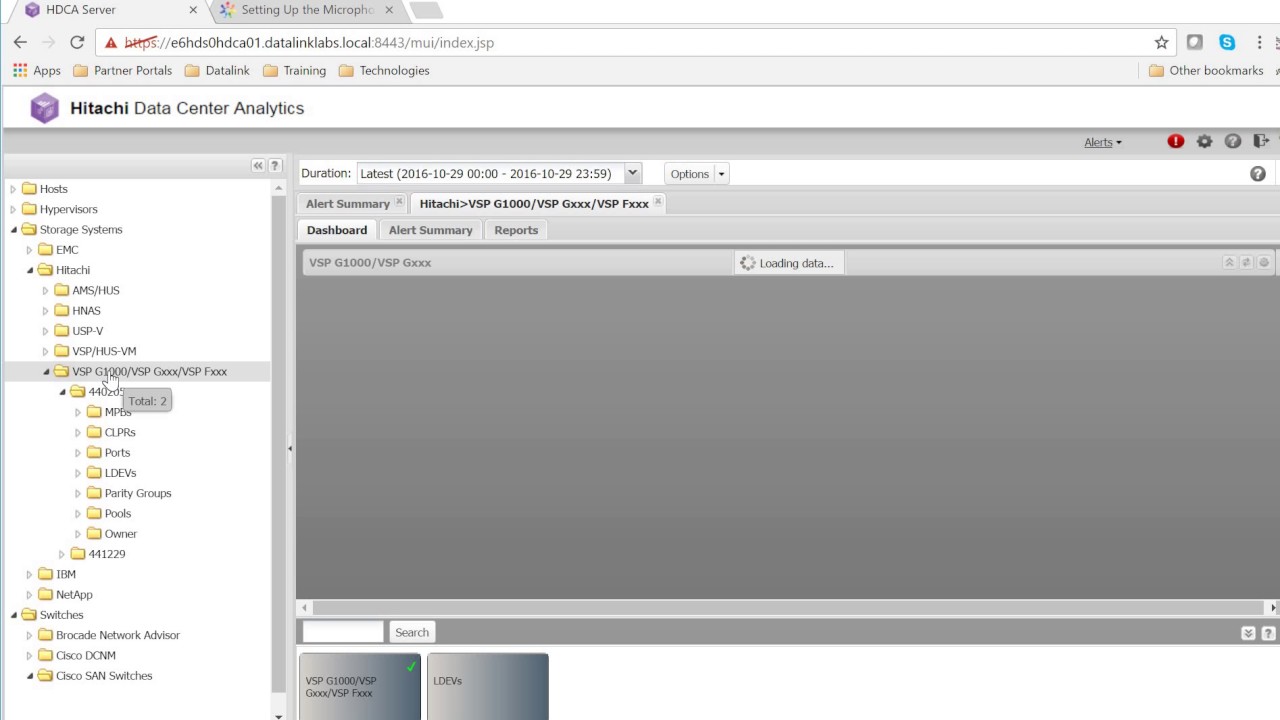The height and width of the screenshot is (720, 1280).
Task: Click the Options button
Action: pos(689,174)
